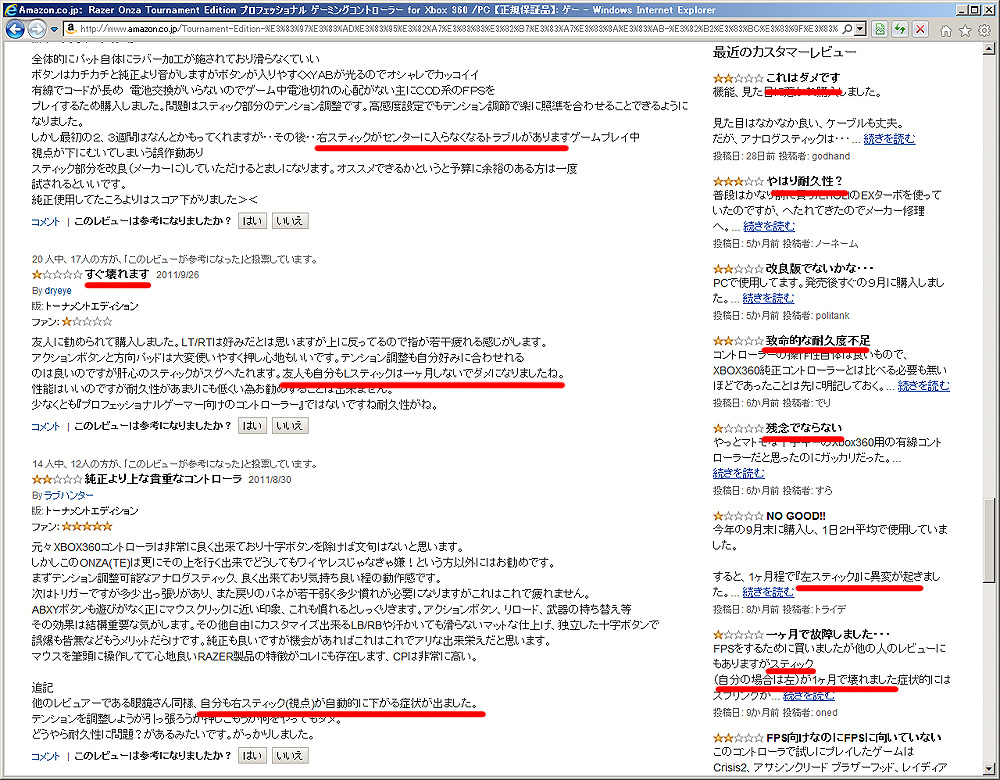
Task: Open コメント link under dryeye's review
Action: coord(45,426)
